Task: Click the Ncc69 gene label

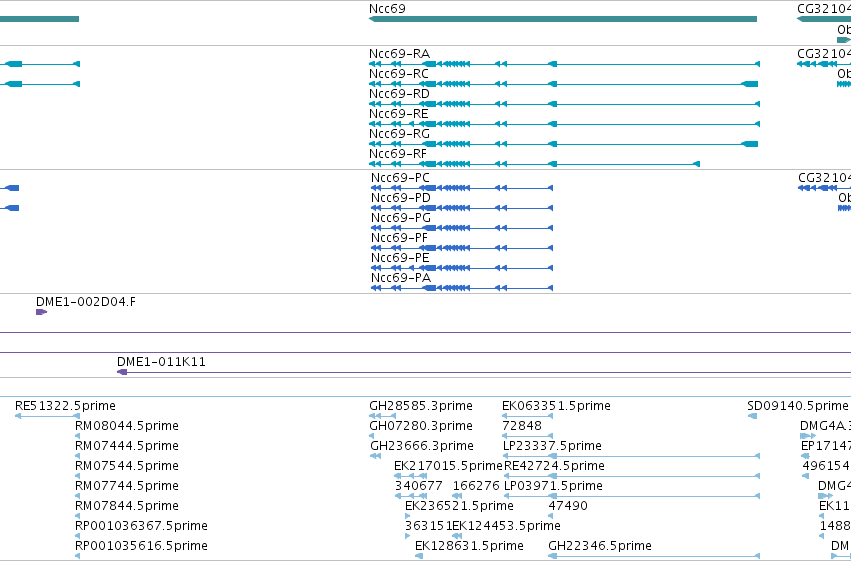Action: (x=387, y=9)
